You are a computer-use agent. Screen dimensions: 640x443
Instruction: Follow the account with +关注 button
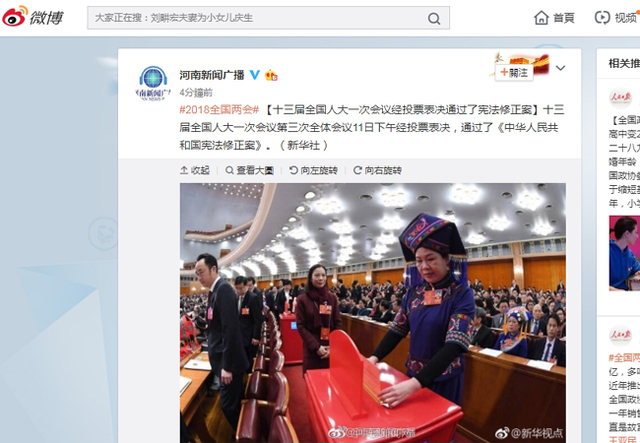click(x=514, y=73)
